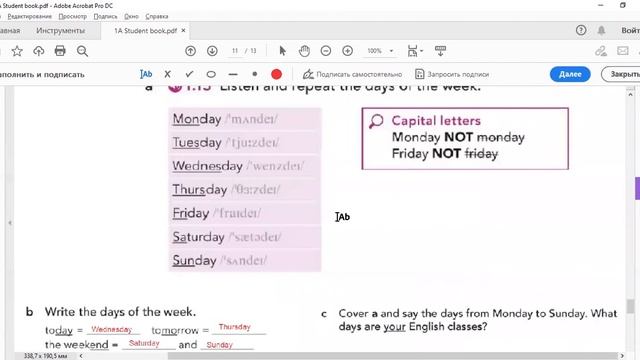This screenshot has width=640, height=360.
Task: Click the scrolling mode keyboard icon
Action: (x=440, y=51)
